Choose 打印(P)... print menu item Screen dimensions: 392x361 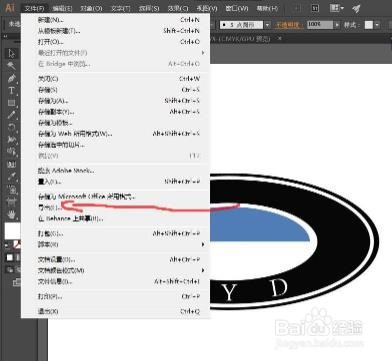pos(115,296)
